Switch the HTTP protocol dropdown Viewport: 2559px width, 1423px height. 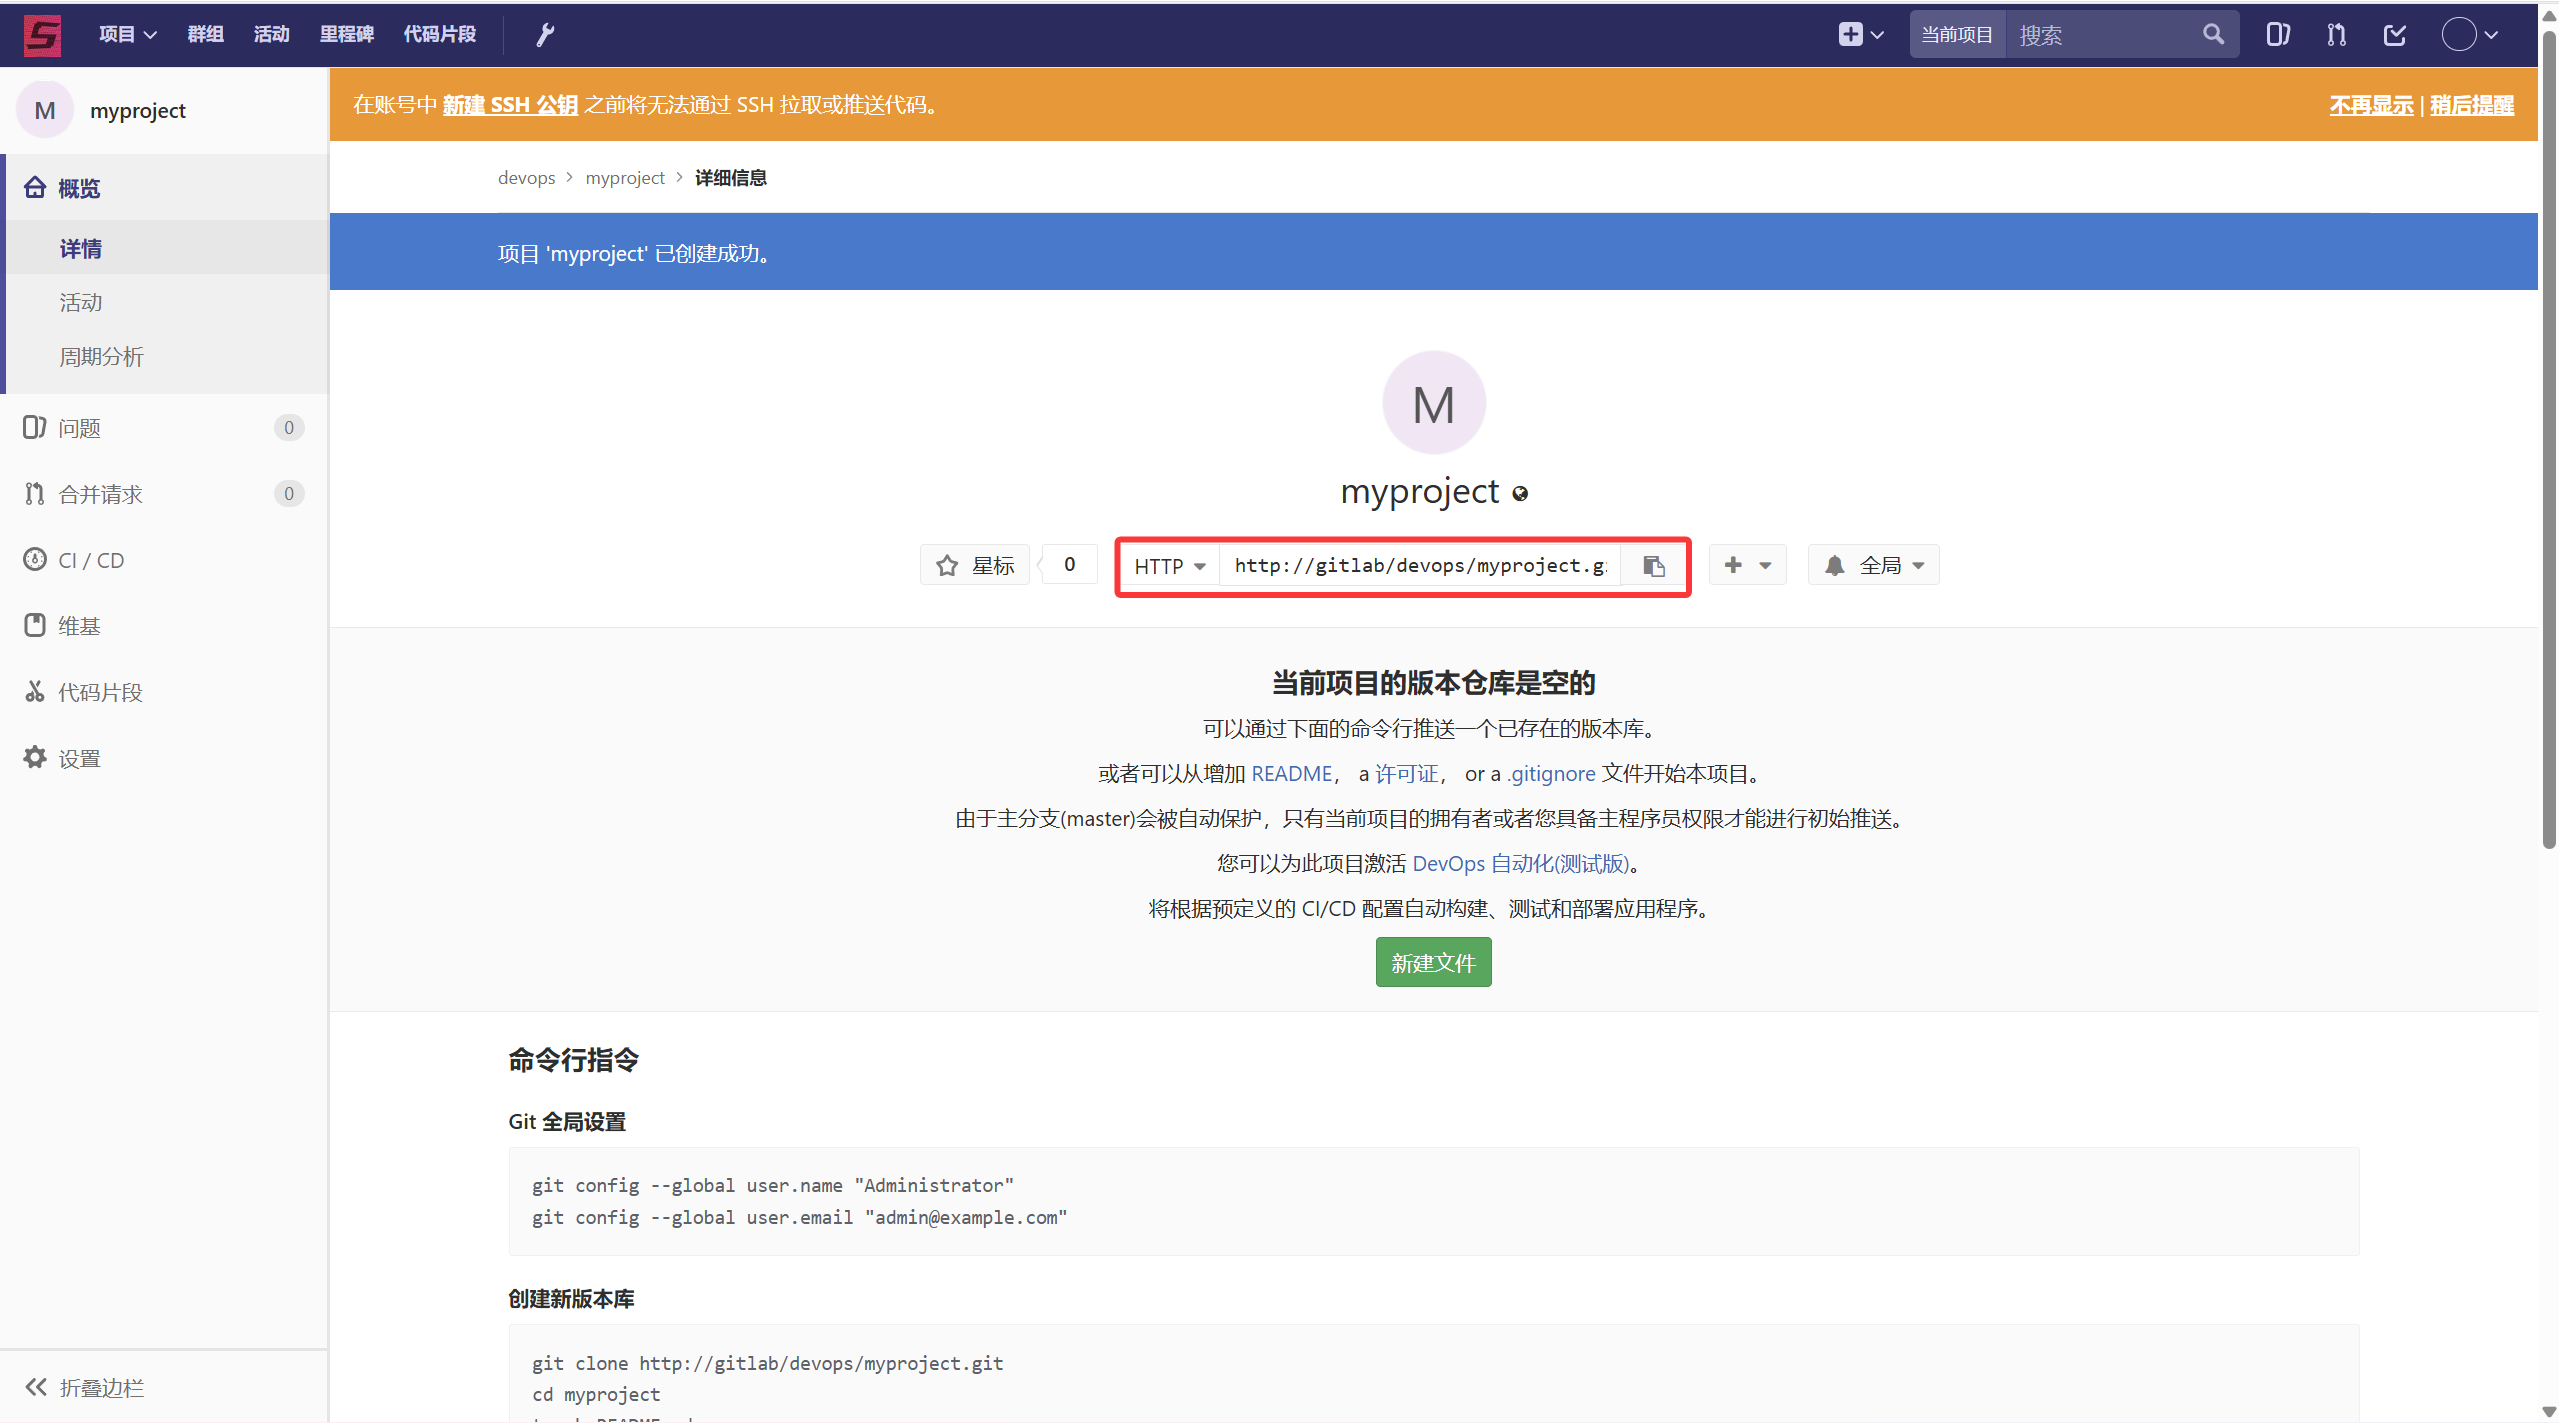1169,566
